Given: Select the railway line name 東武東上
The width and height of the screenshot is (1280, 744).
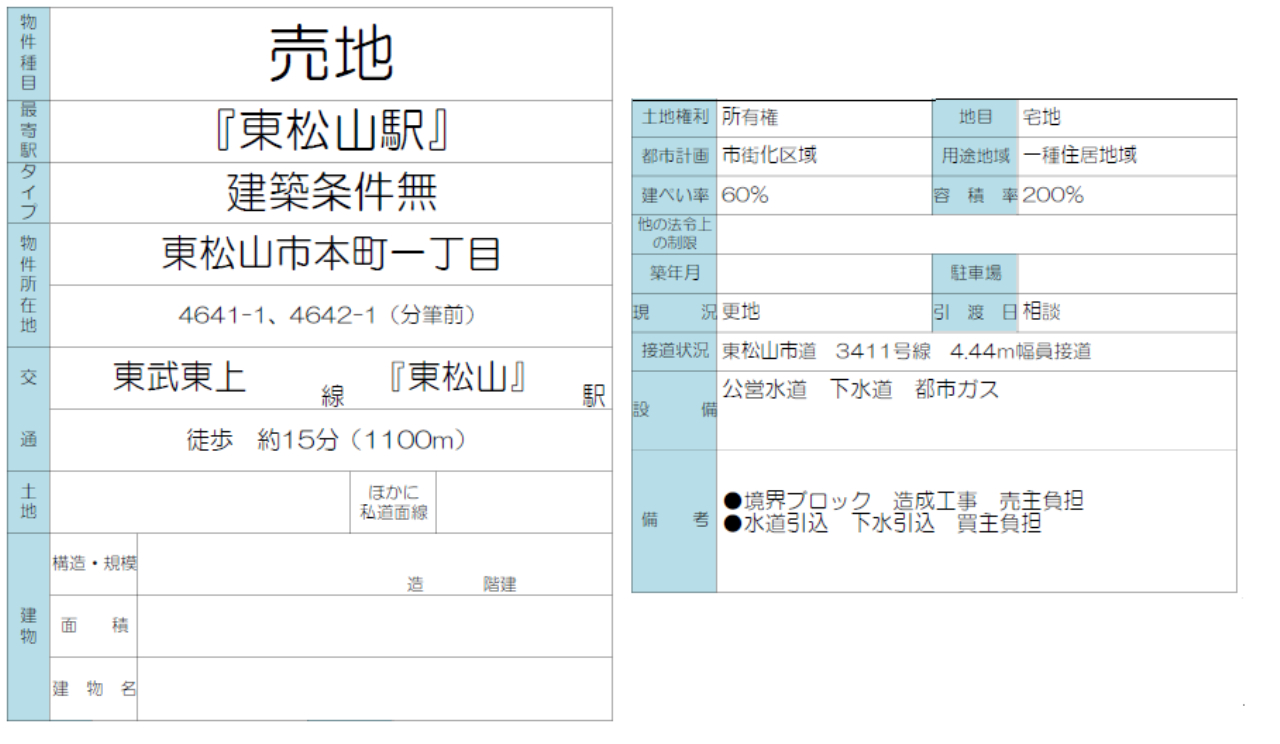Looking at the screenshot, I should [x=179, y=376].
